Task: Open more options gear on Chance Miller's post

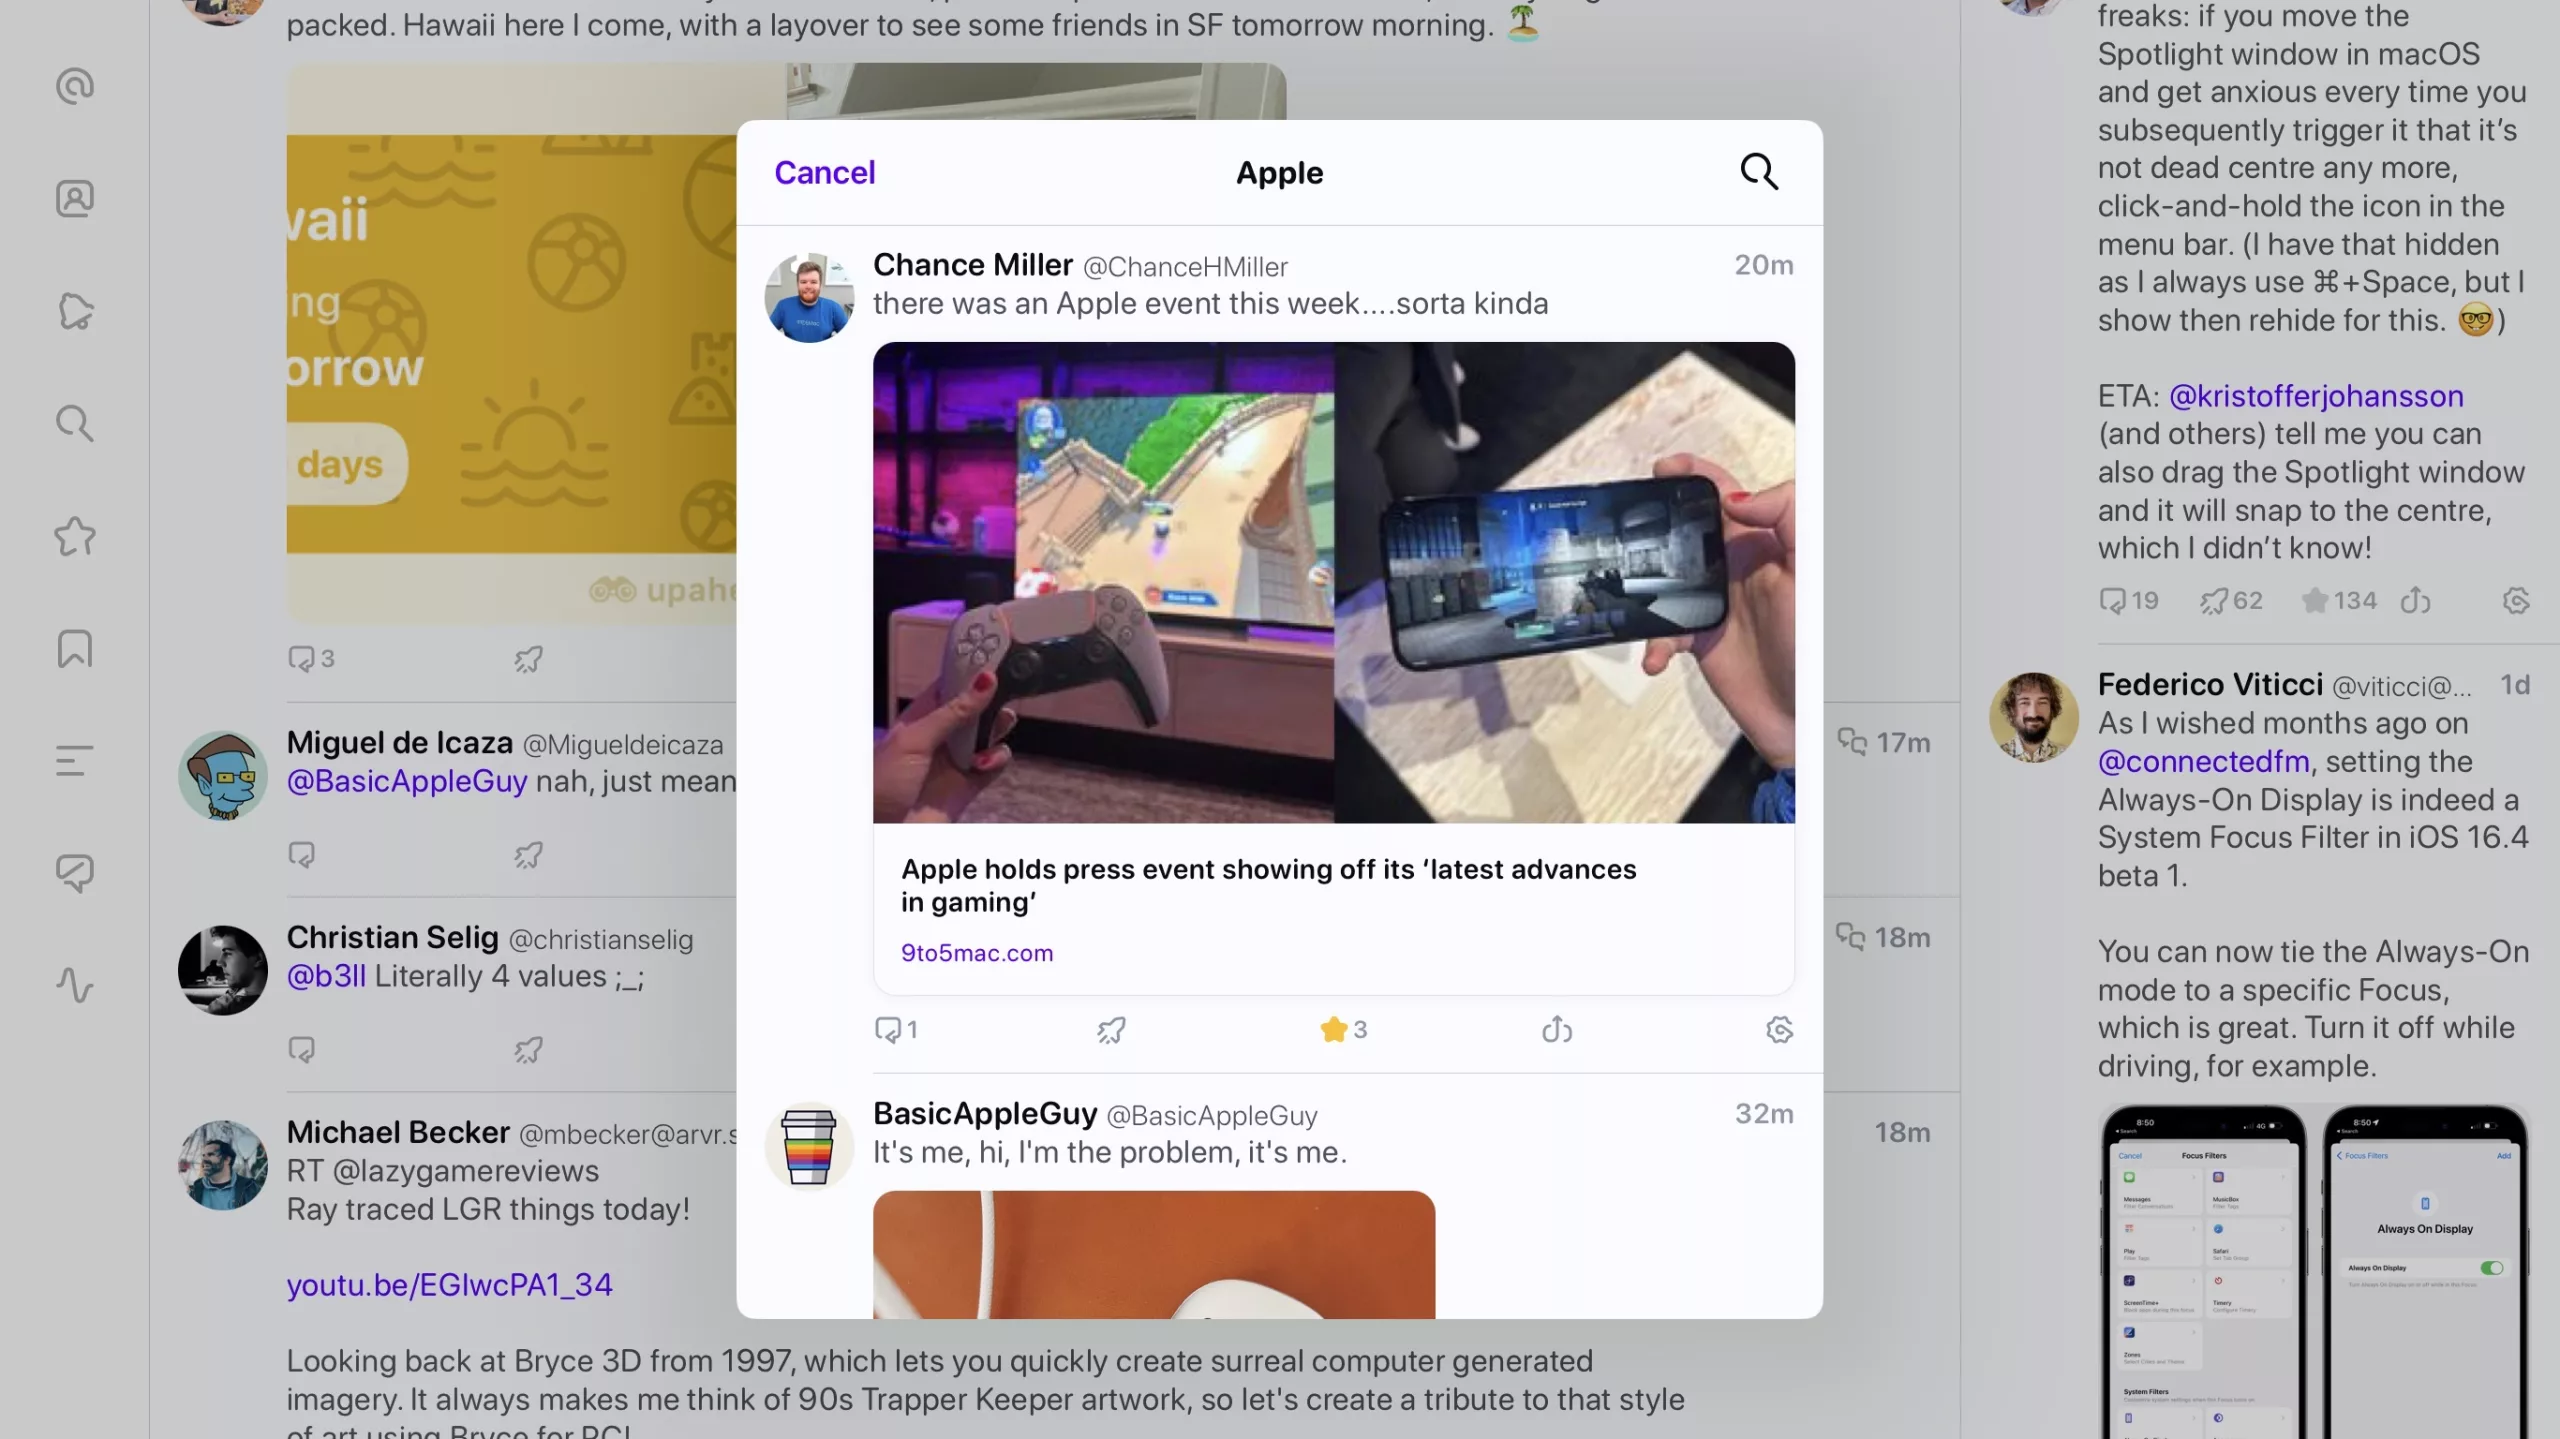Action: 1779,1030
